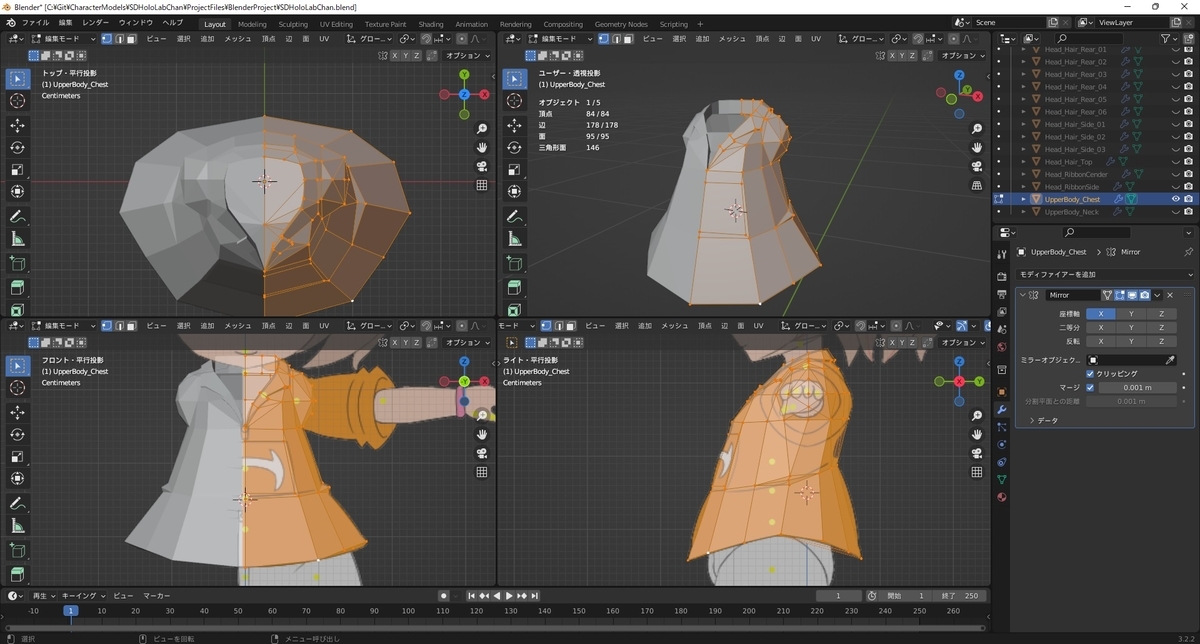Click frame 100 on the timeline ruler
This screenshot has height=644, width=1200.
[x=408, y=610]
